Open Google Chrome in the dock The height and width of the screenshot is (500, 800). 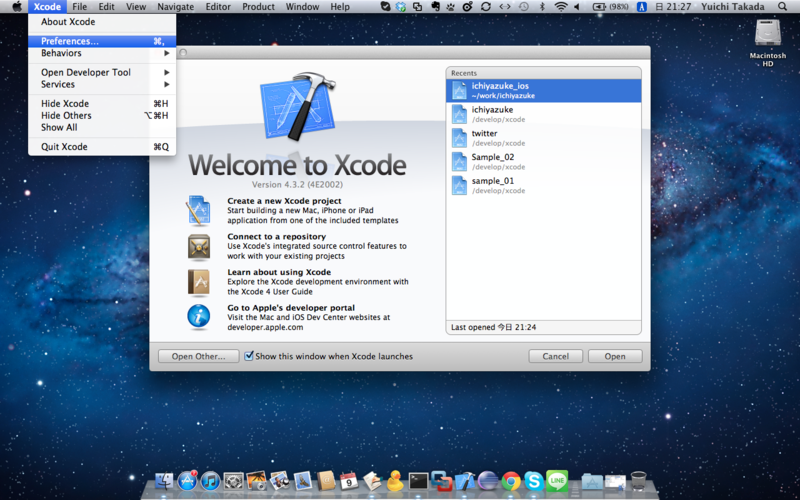pyautogui.click(x=511, y=481)
